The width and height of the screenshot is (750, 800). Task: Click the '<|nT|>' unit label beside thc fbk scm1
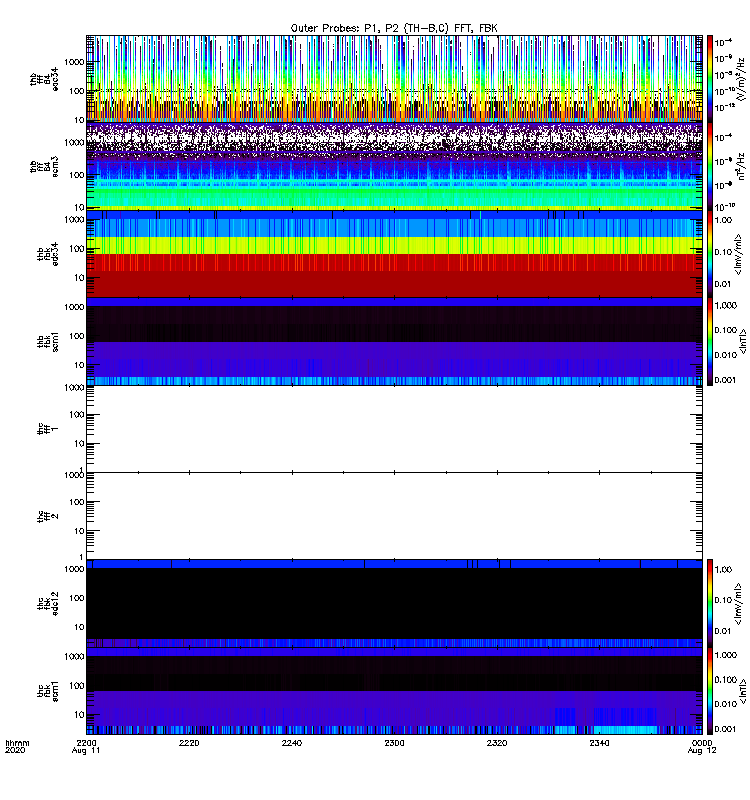743,691
